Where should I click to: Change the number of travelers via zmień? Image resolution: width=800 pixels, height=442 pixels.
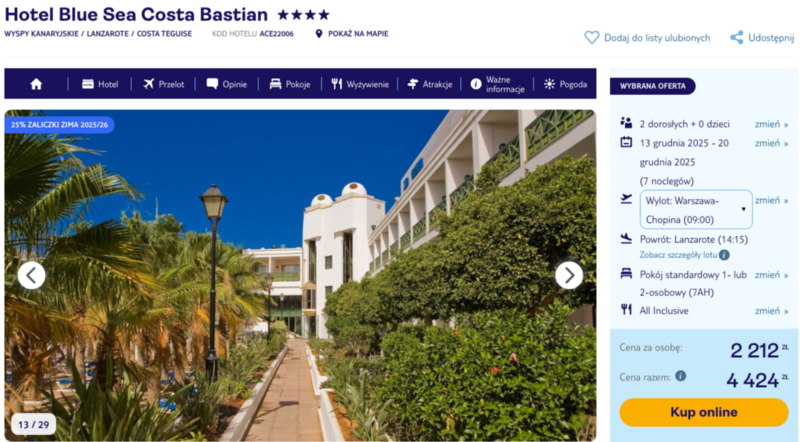coord(771,124)
